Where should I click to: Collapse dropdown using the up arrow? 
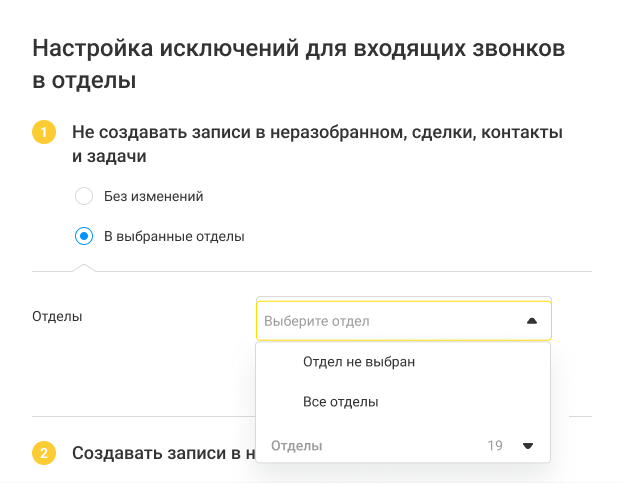coord(532,321)
